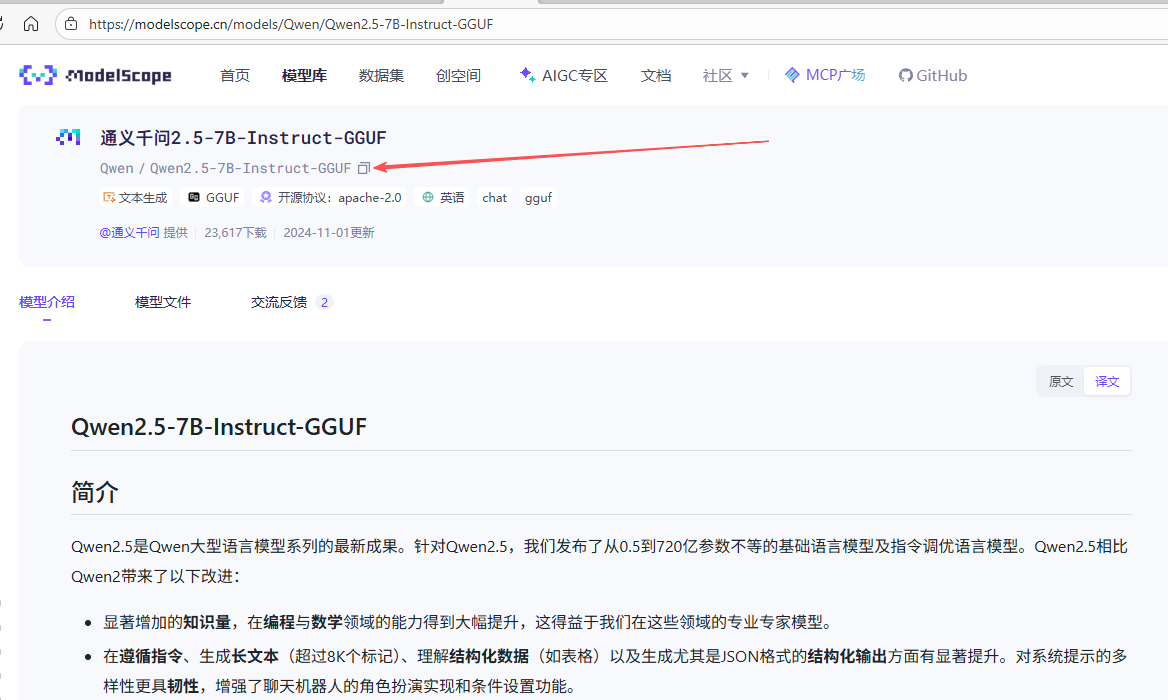
Task: Open the @通义千问 provider link
Action: click(x=129, y=232)
